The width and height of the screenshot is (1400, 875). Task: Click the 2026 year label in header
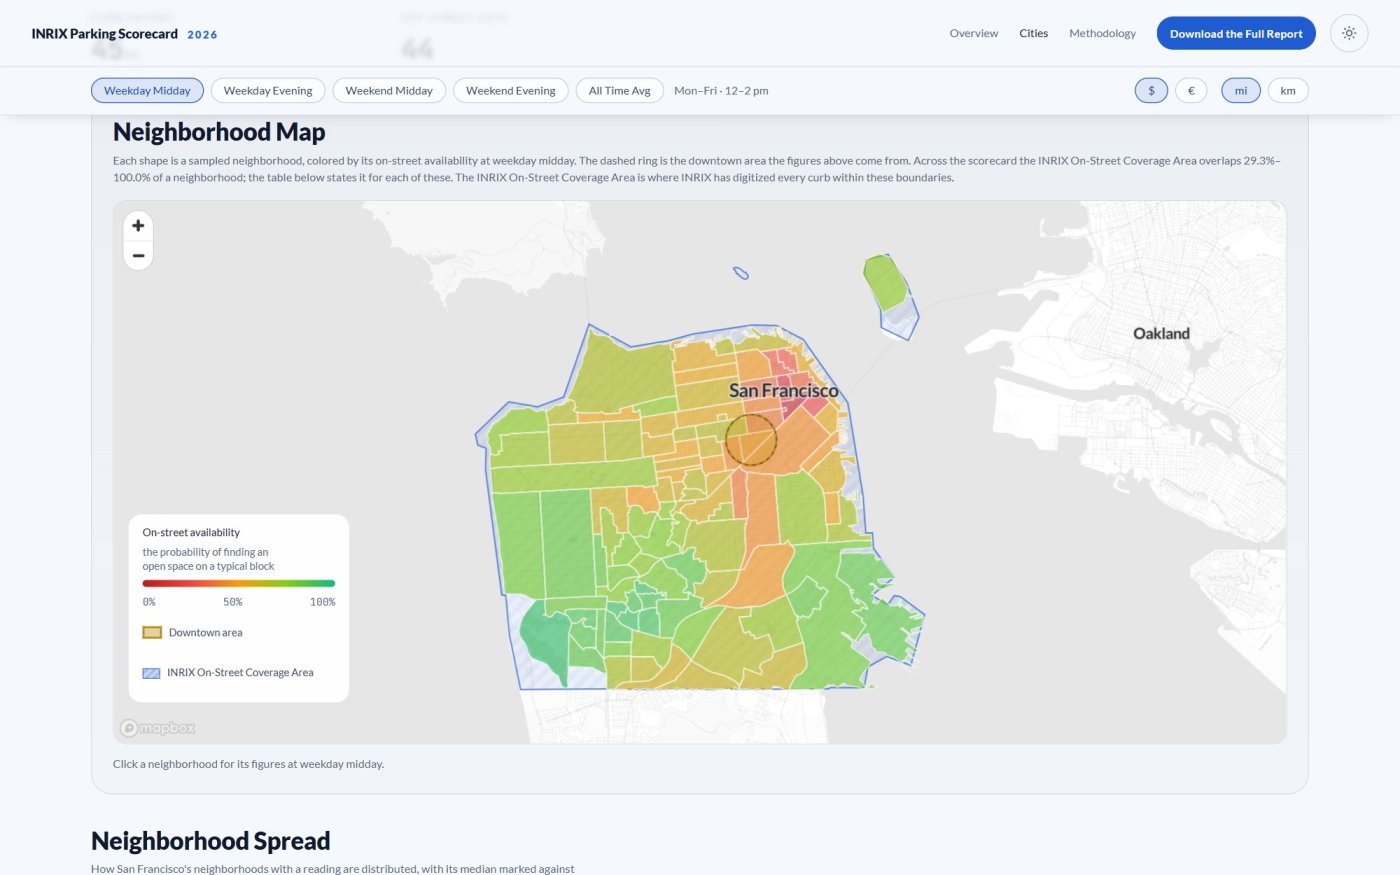[202, 35]
